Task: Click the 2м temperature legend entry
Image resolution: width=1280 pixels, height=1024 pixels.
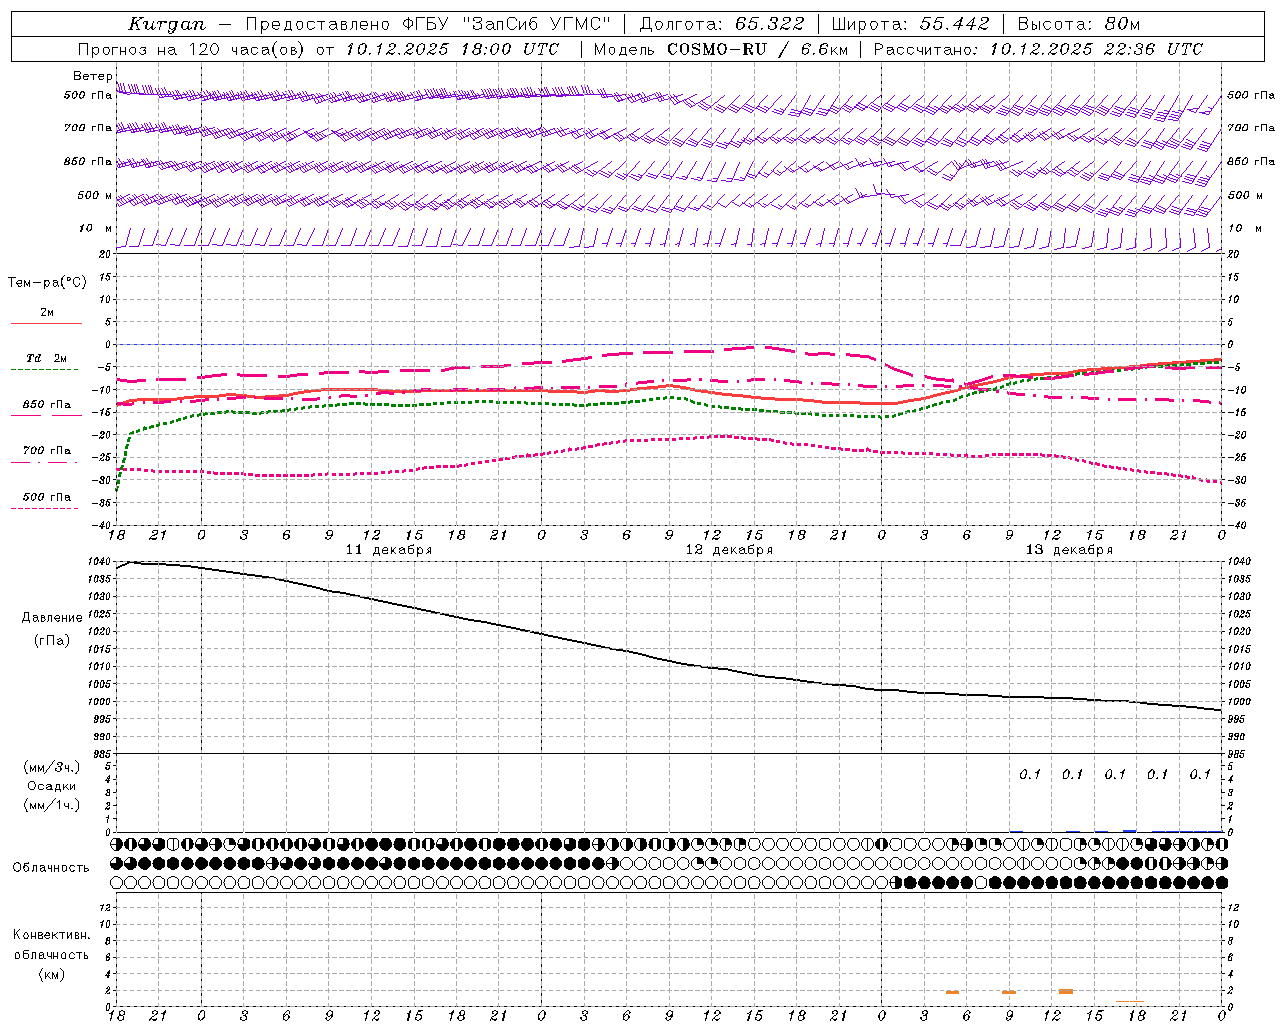Action: 47,312
